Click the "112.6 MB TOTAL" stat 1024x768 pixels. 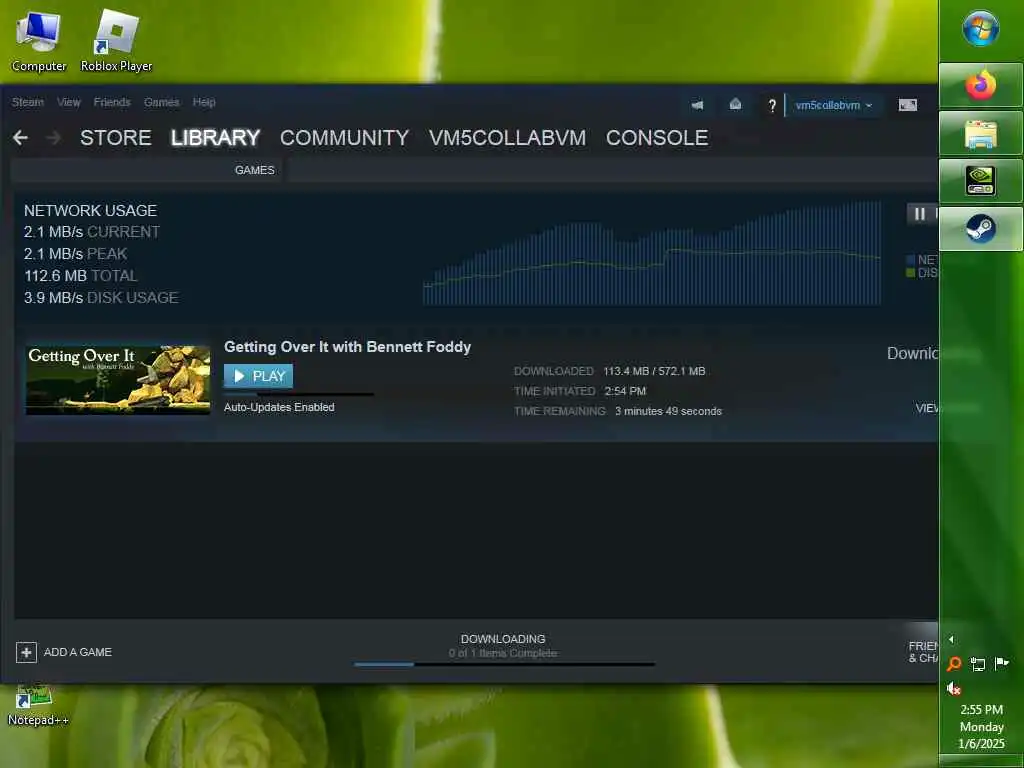81,276
